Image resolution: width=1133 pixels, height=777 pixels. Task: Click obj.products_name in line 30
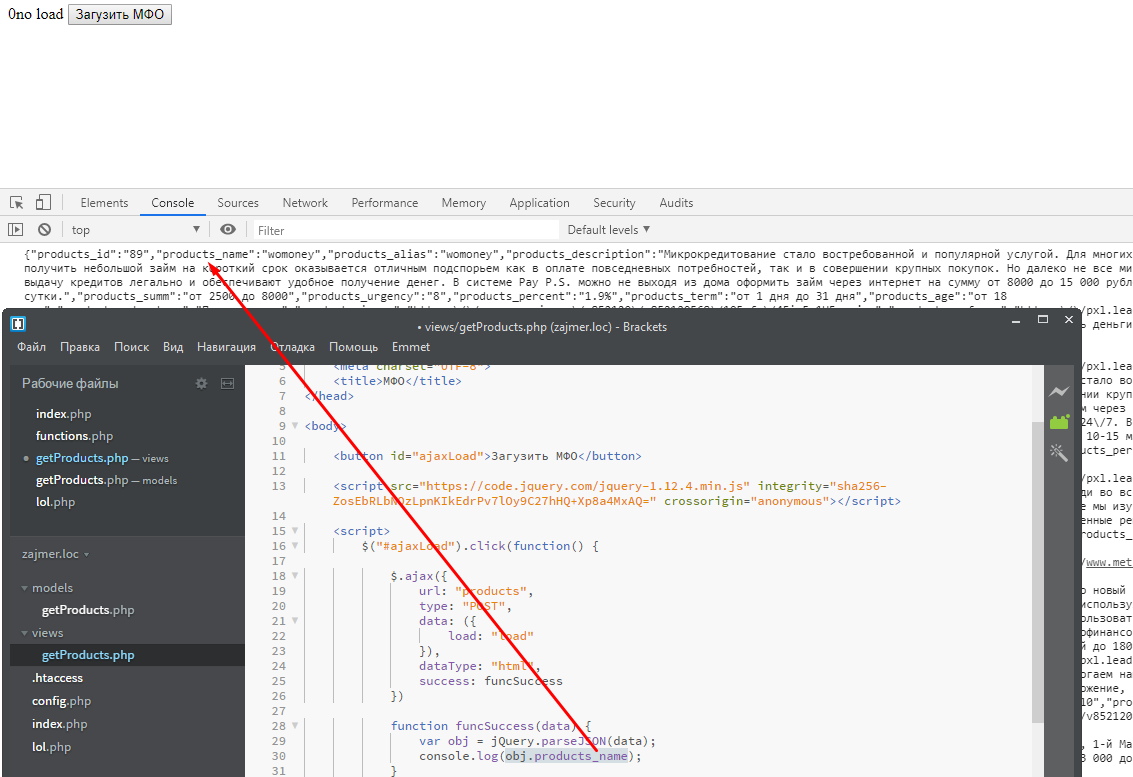[566, 756]
